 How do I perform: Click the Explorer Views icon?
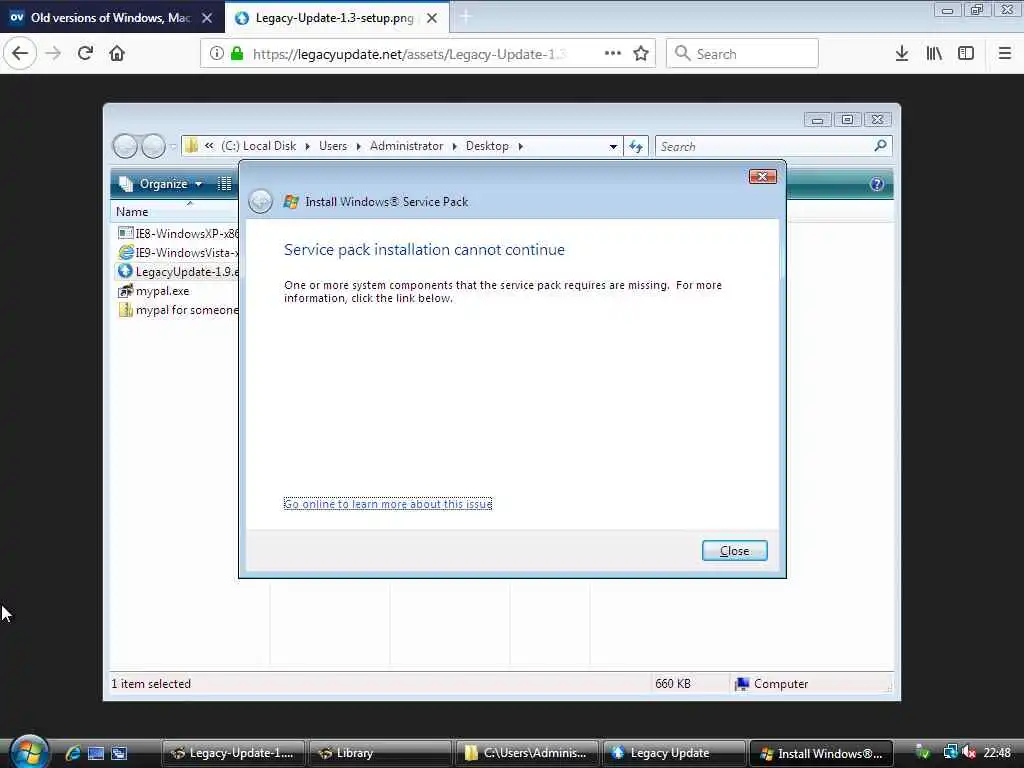225,184
